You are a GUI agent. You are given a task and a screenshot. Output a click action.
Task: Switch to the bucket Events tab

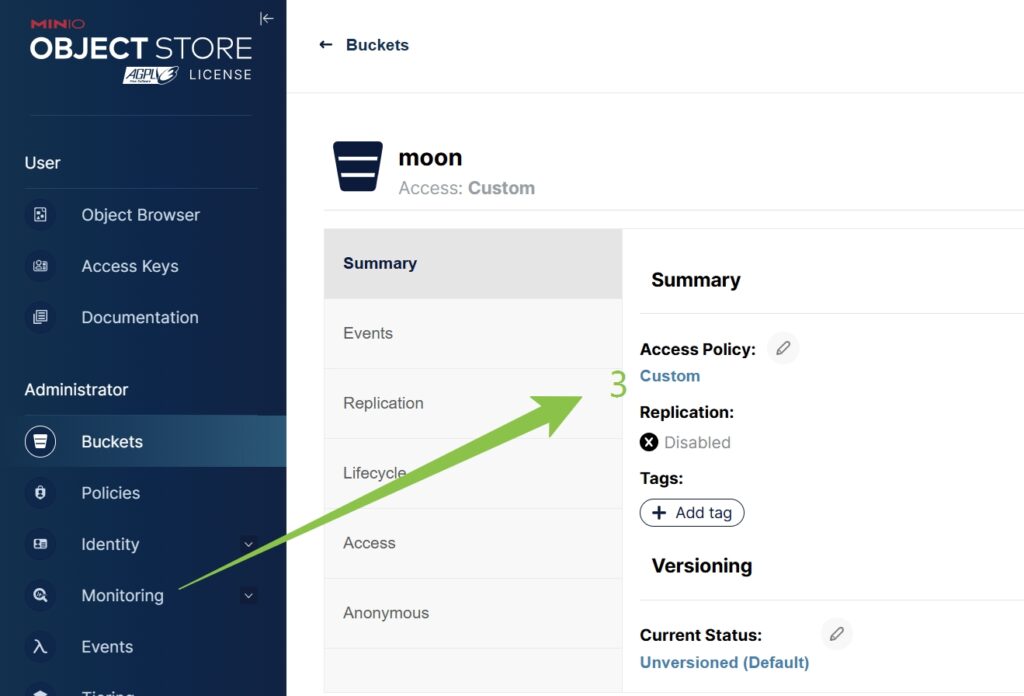[x=368, y=333]
